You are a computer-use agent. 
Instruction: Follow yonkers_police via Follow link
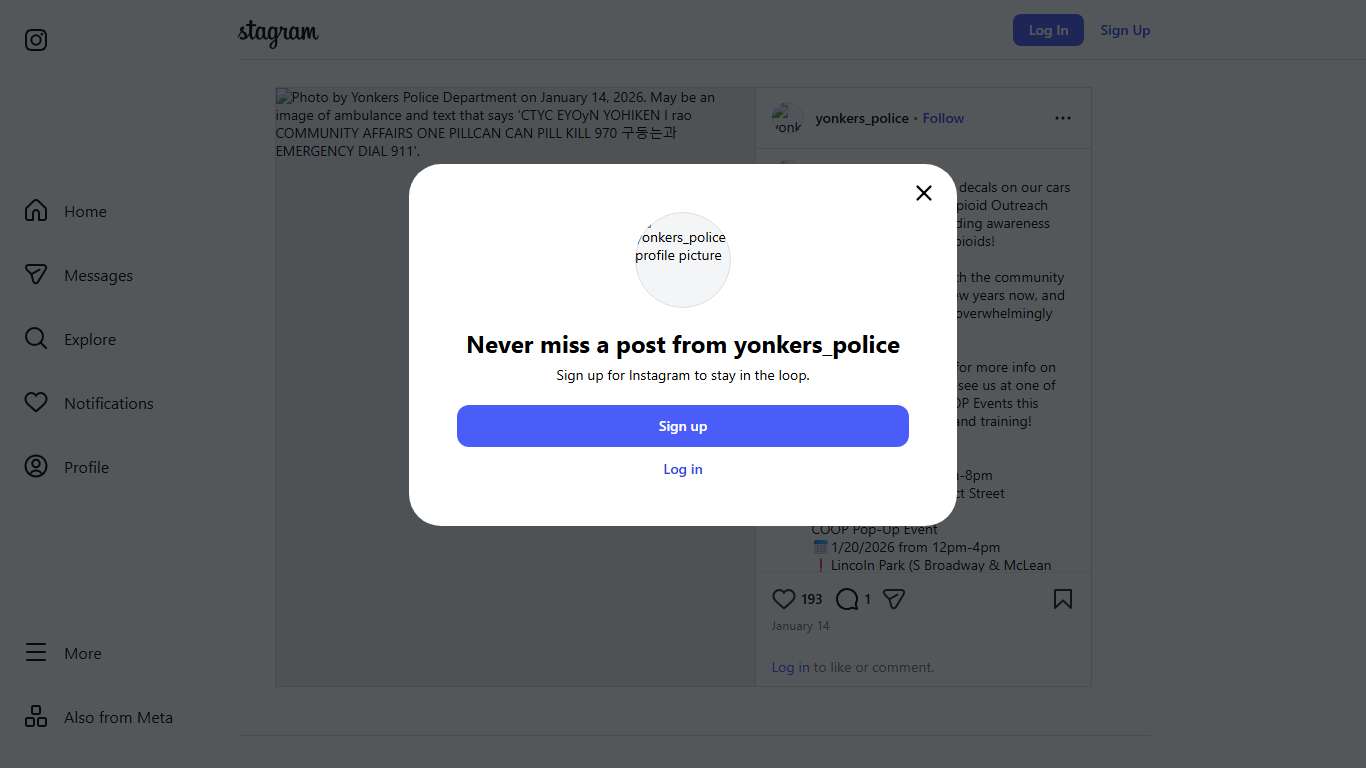point(942,118)
